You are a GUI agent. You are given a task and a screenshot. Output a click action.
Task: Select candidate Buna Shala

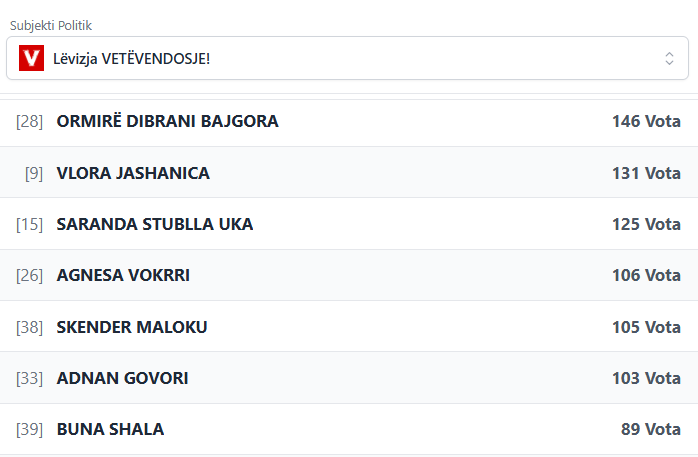(110, 429)
